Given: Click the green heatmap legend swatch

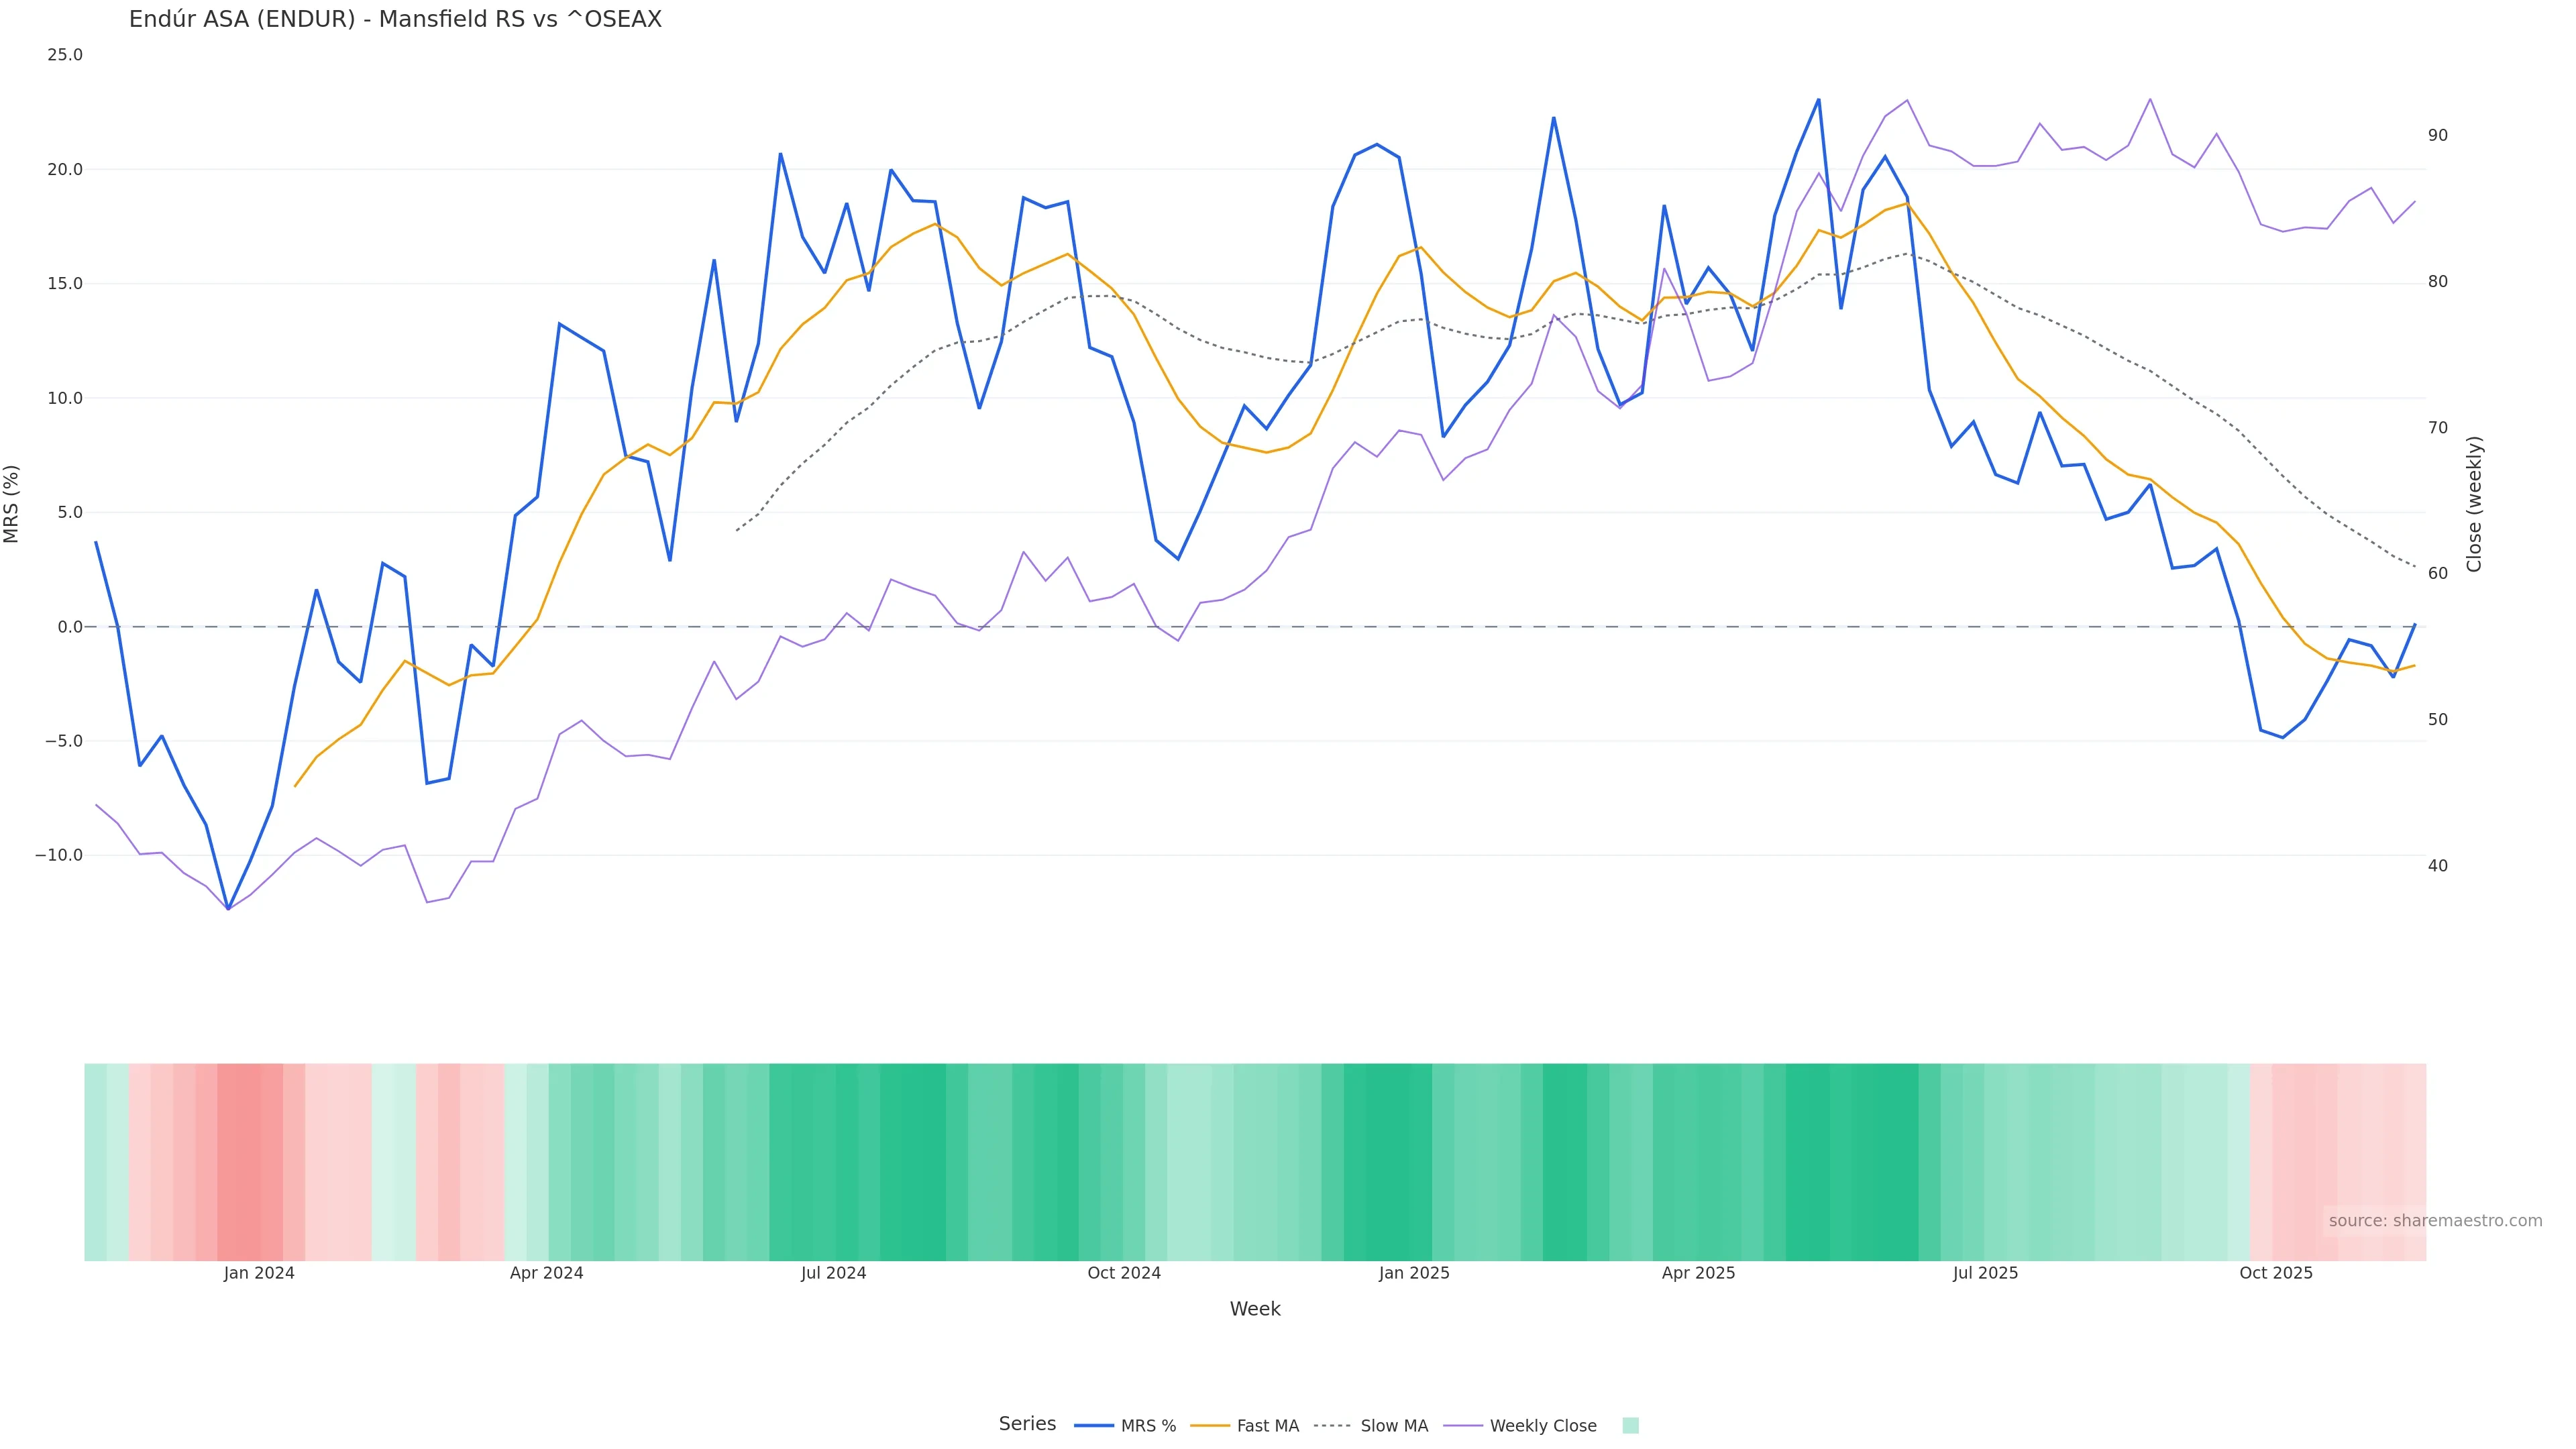Looking at the screenshot, I should tap(1630, 1426).
